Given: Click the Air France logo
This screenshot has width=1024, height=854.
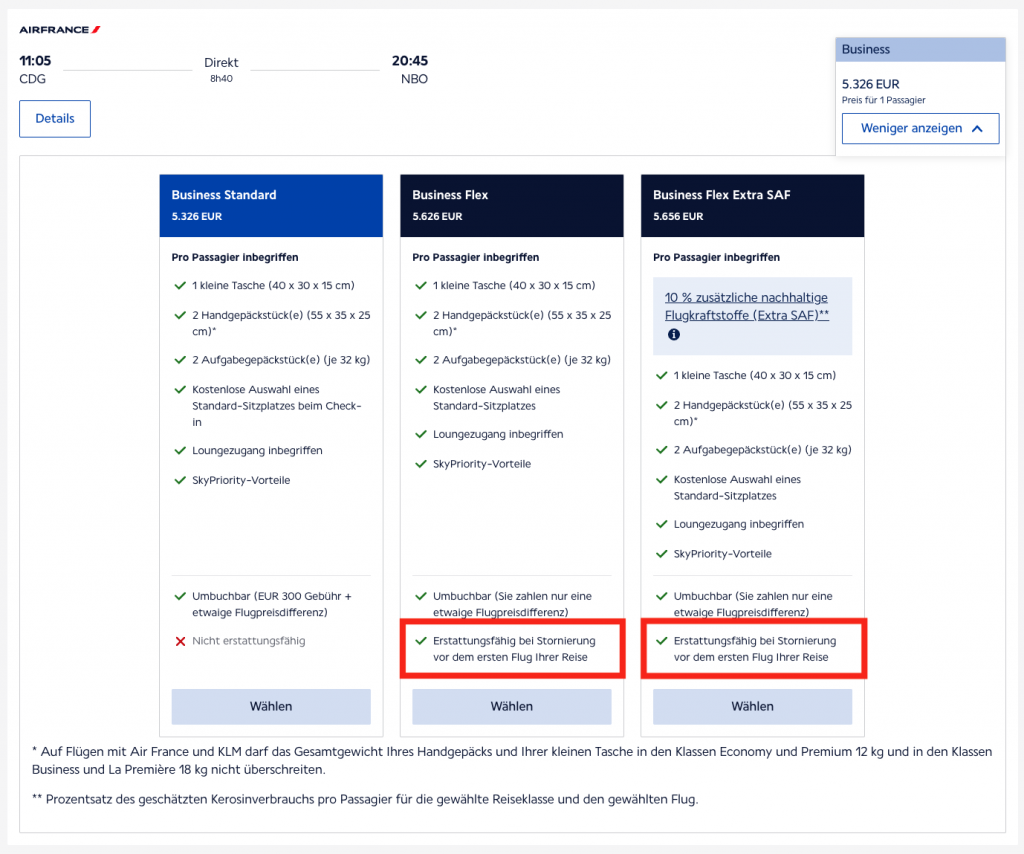Looking at the screenshot, I should (59, 29).
